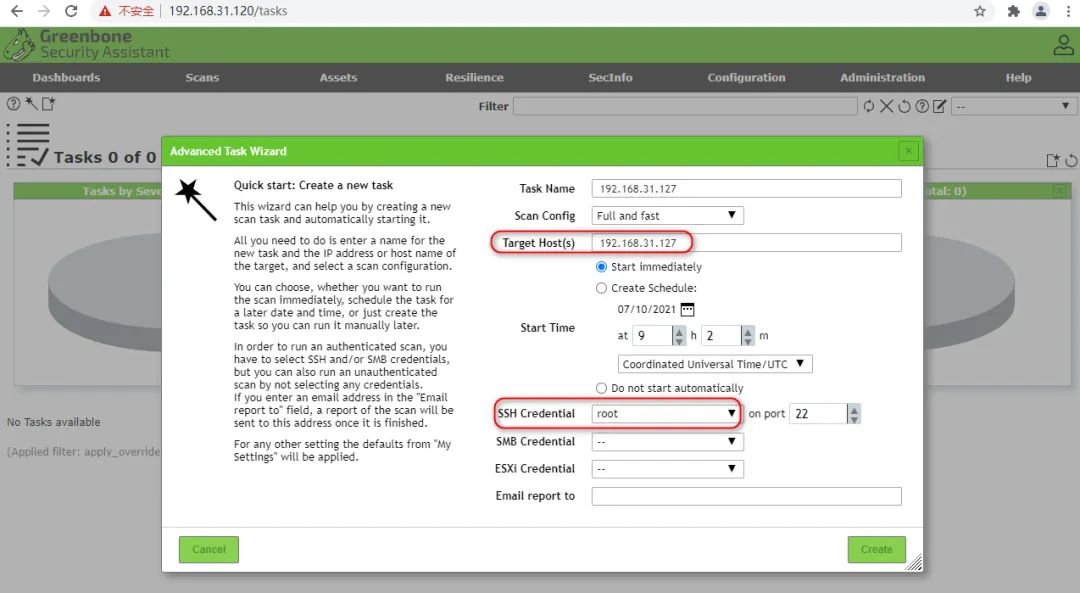Click the Target Host(s) input field

click(x=747, y=242)
